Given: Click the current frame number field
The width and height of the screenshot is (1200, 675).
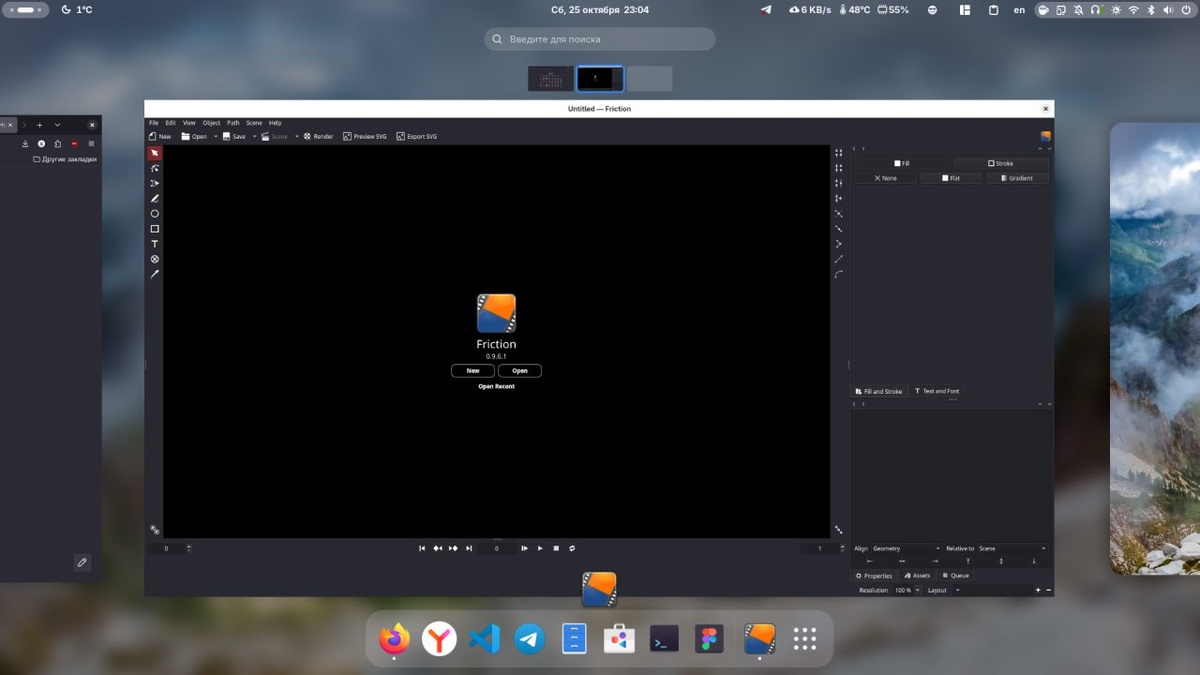Looking at the screenshot, I should coord(497,548).
